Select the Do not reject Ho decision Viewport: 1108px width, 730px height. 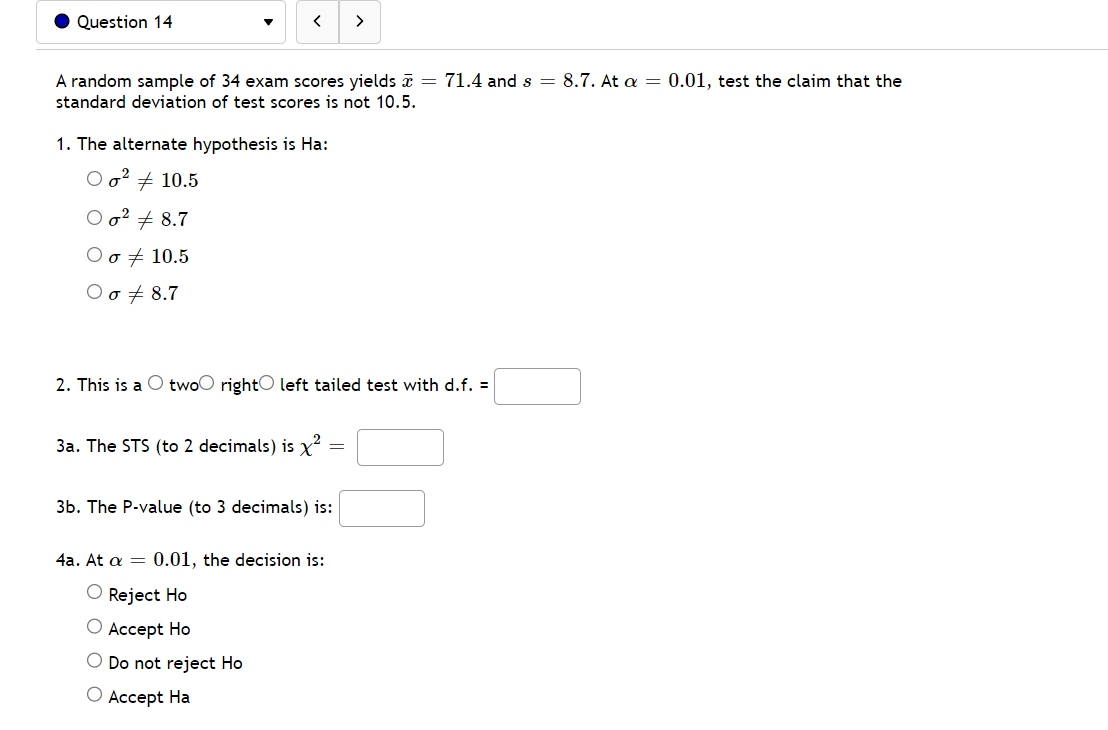pos(94,659)
